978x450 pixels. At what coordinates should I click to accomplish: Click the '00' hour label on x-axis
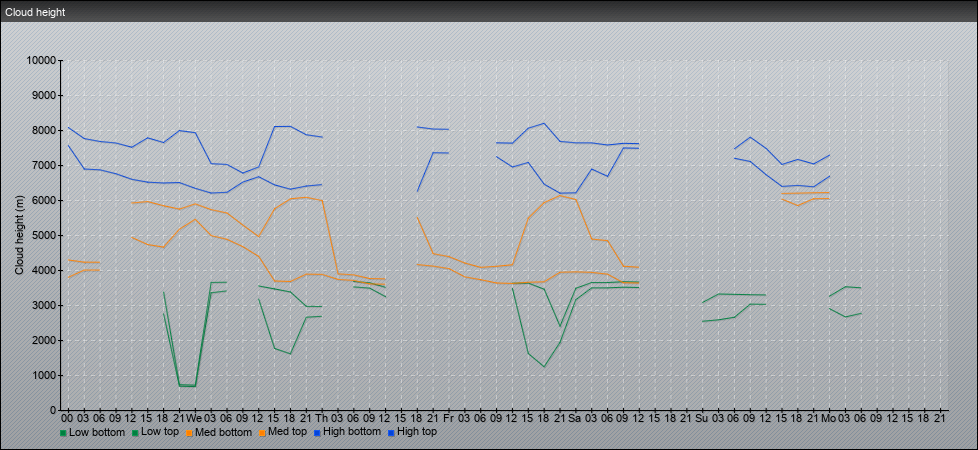point(67,418)
